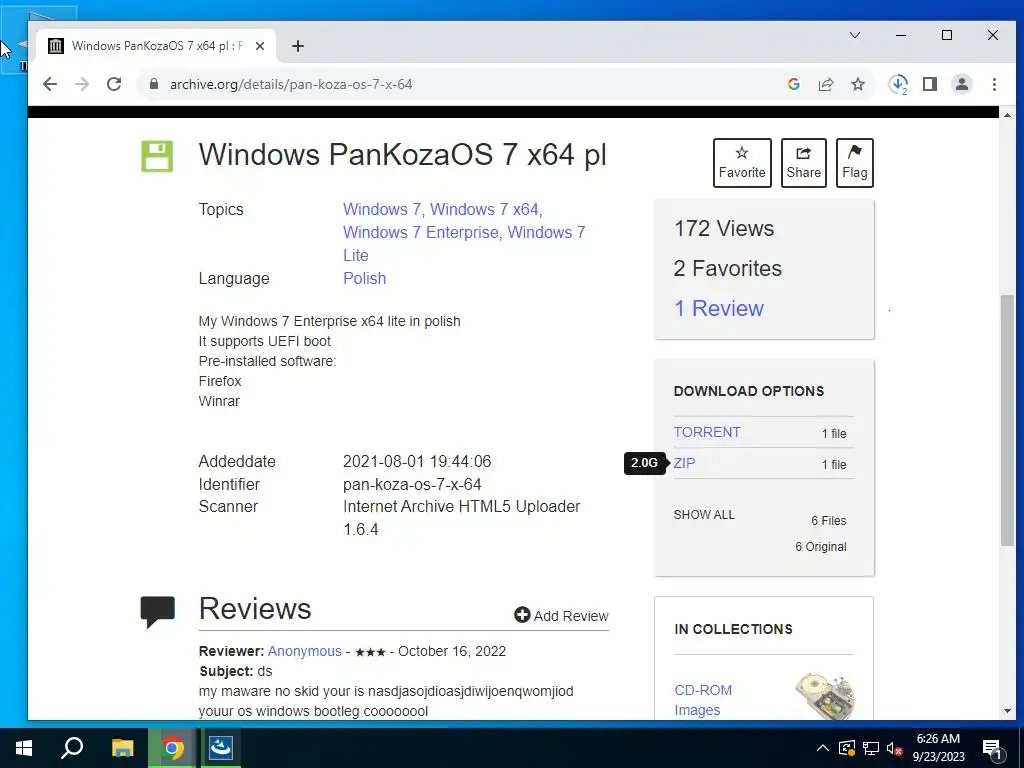Download the ZIP option
This screenshot has width=1024, height=768.
(684, 463)
